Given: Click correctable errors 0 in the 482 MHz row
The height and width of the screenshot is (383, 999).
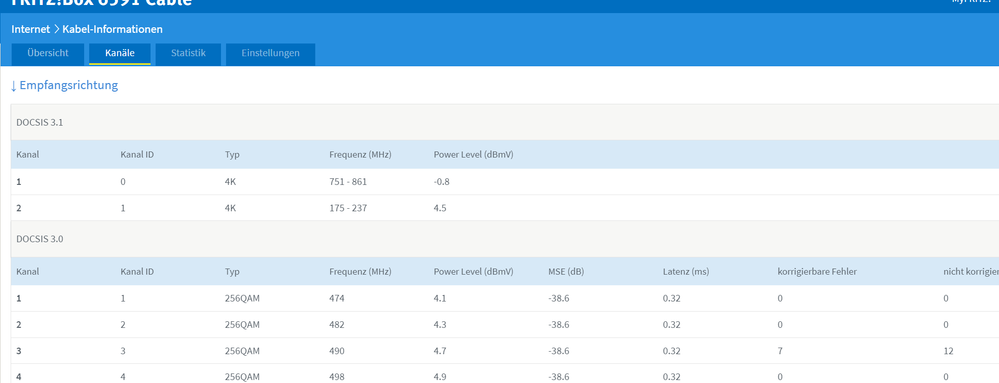Looking at the screenshot, I should pos(780,324).
